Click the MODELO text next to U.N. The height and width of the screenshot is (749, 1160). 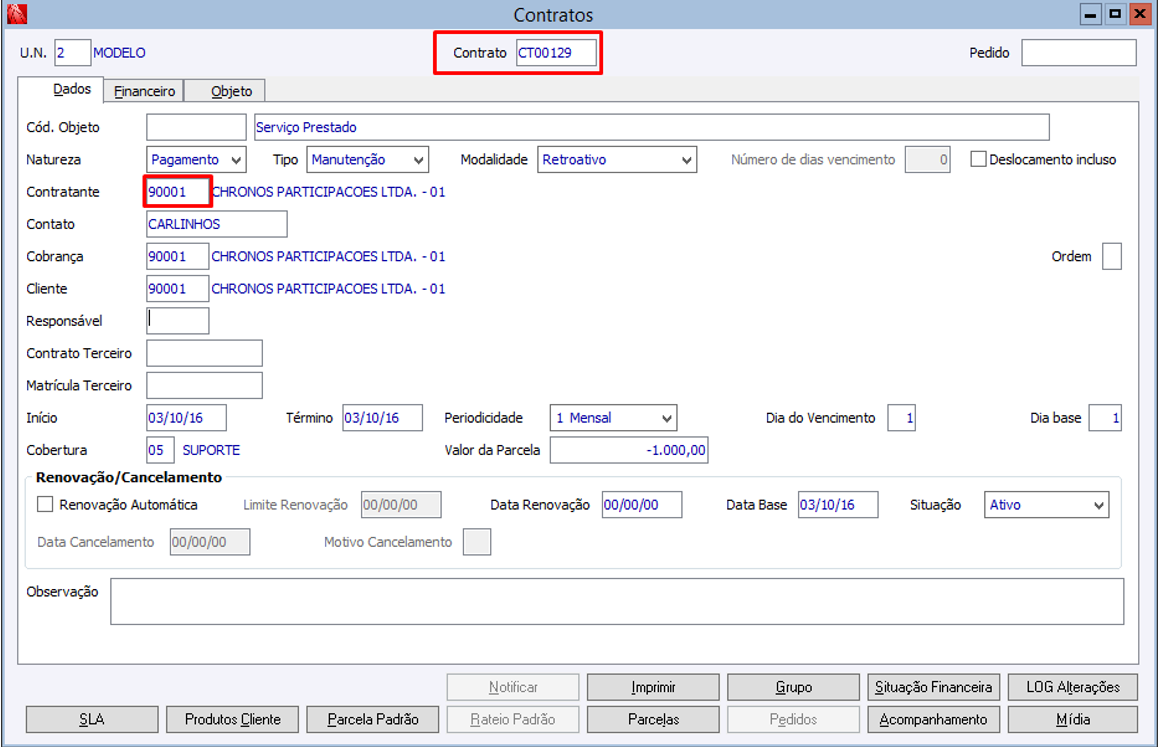coord(119,53)
